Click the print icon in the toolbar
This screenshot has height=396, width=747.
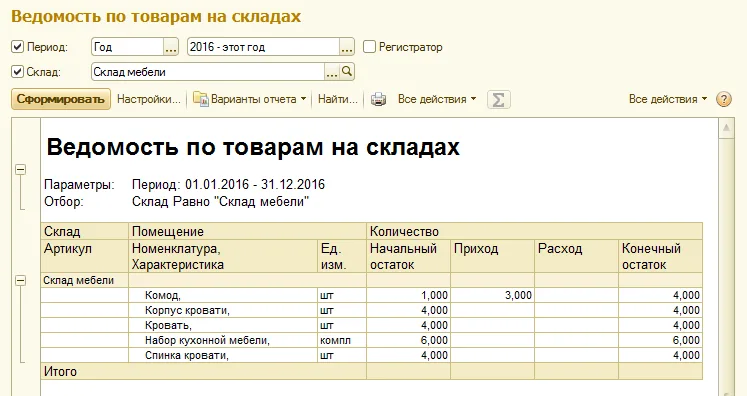[x=378, y=99]
